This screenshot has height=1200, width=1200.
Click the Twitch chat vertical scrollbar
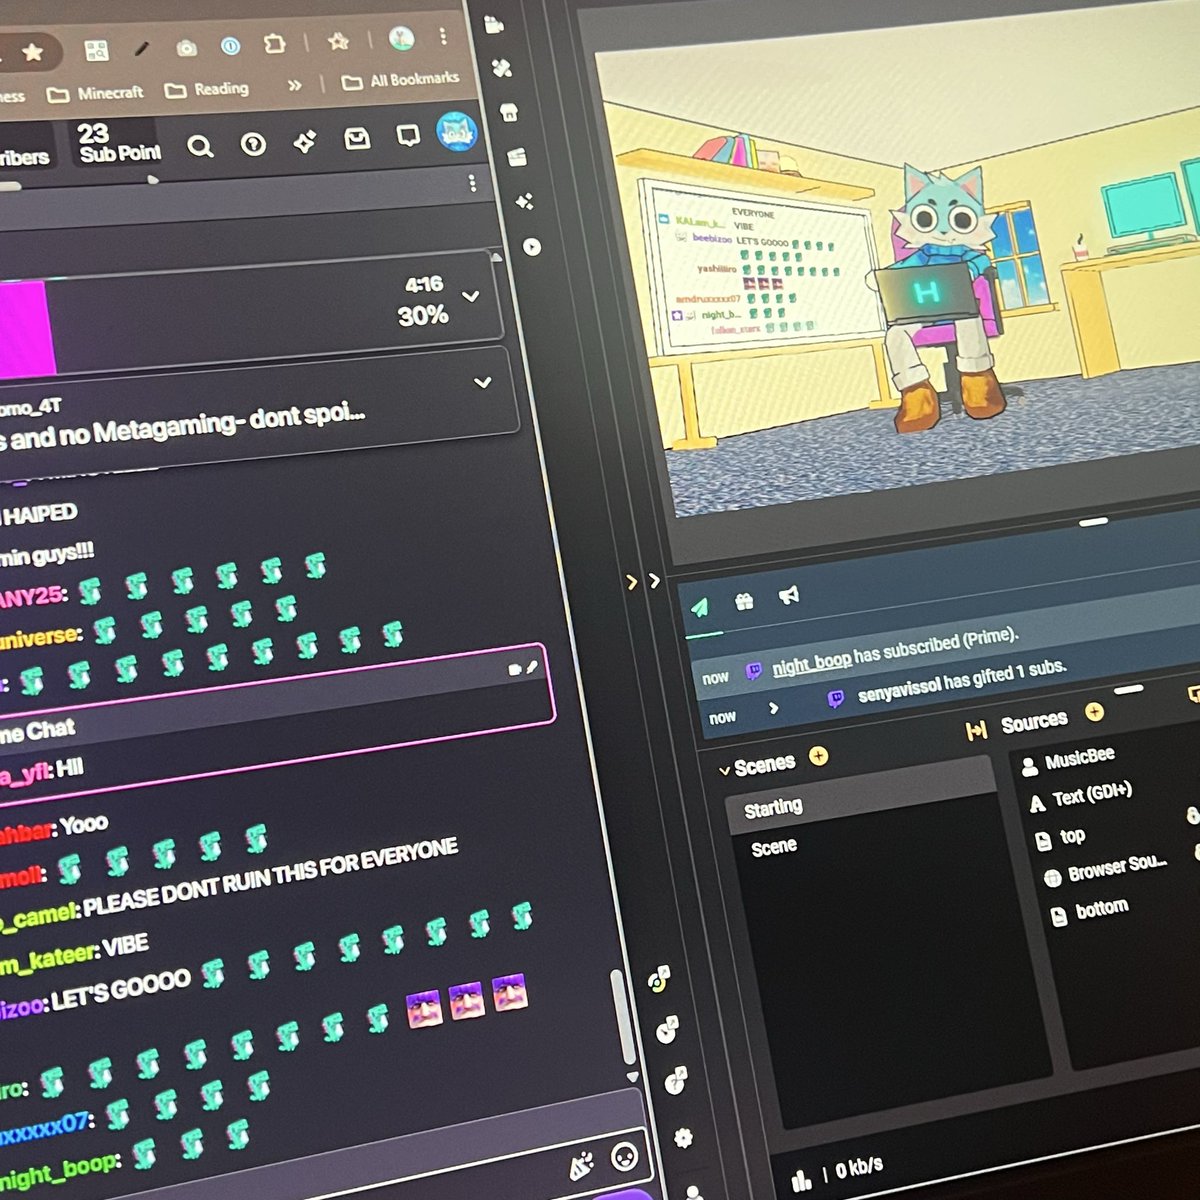[625, 1018]
